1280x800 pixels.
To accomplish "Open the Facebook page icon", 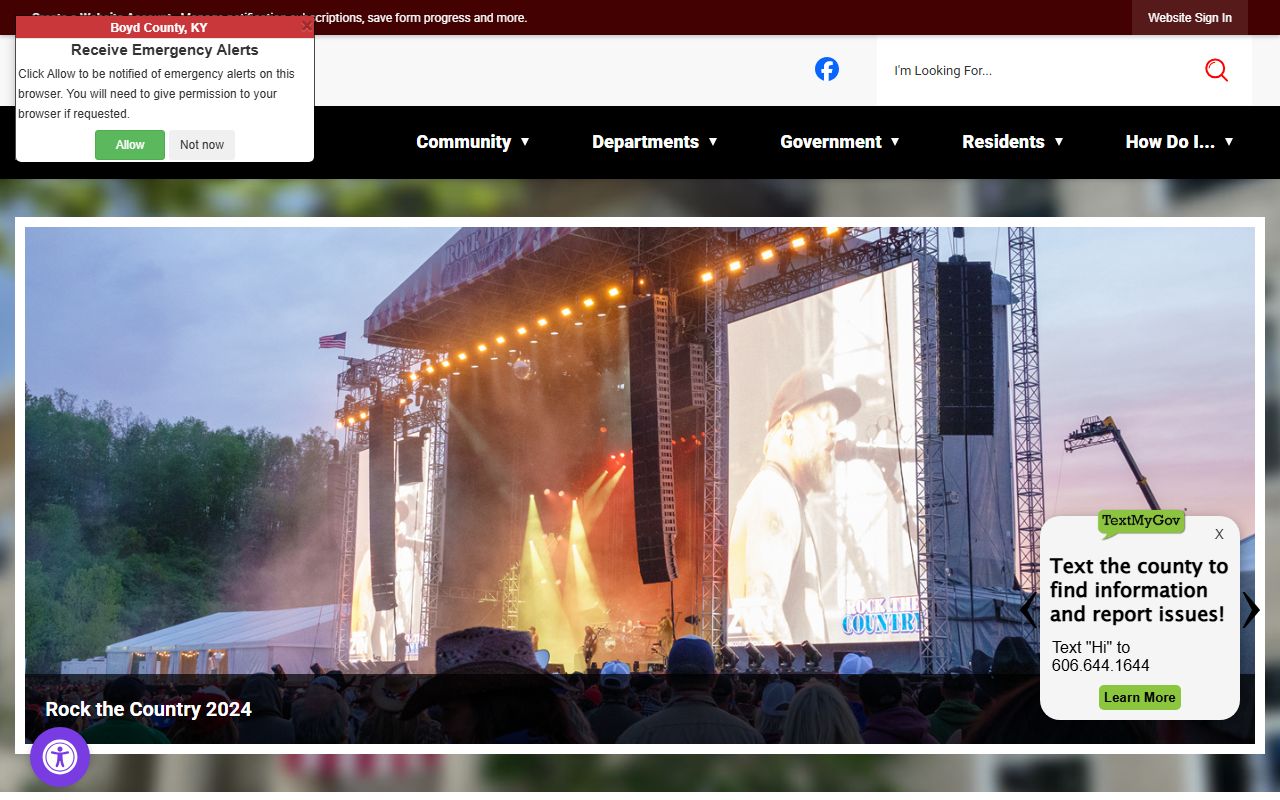I will [826, 69].
